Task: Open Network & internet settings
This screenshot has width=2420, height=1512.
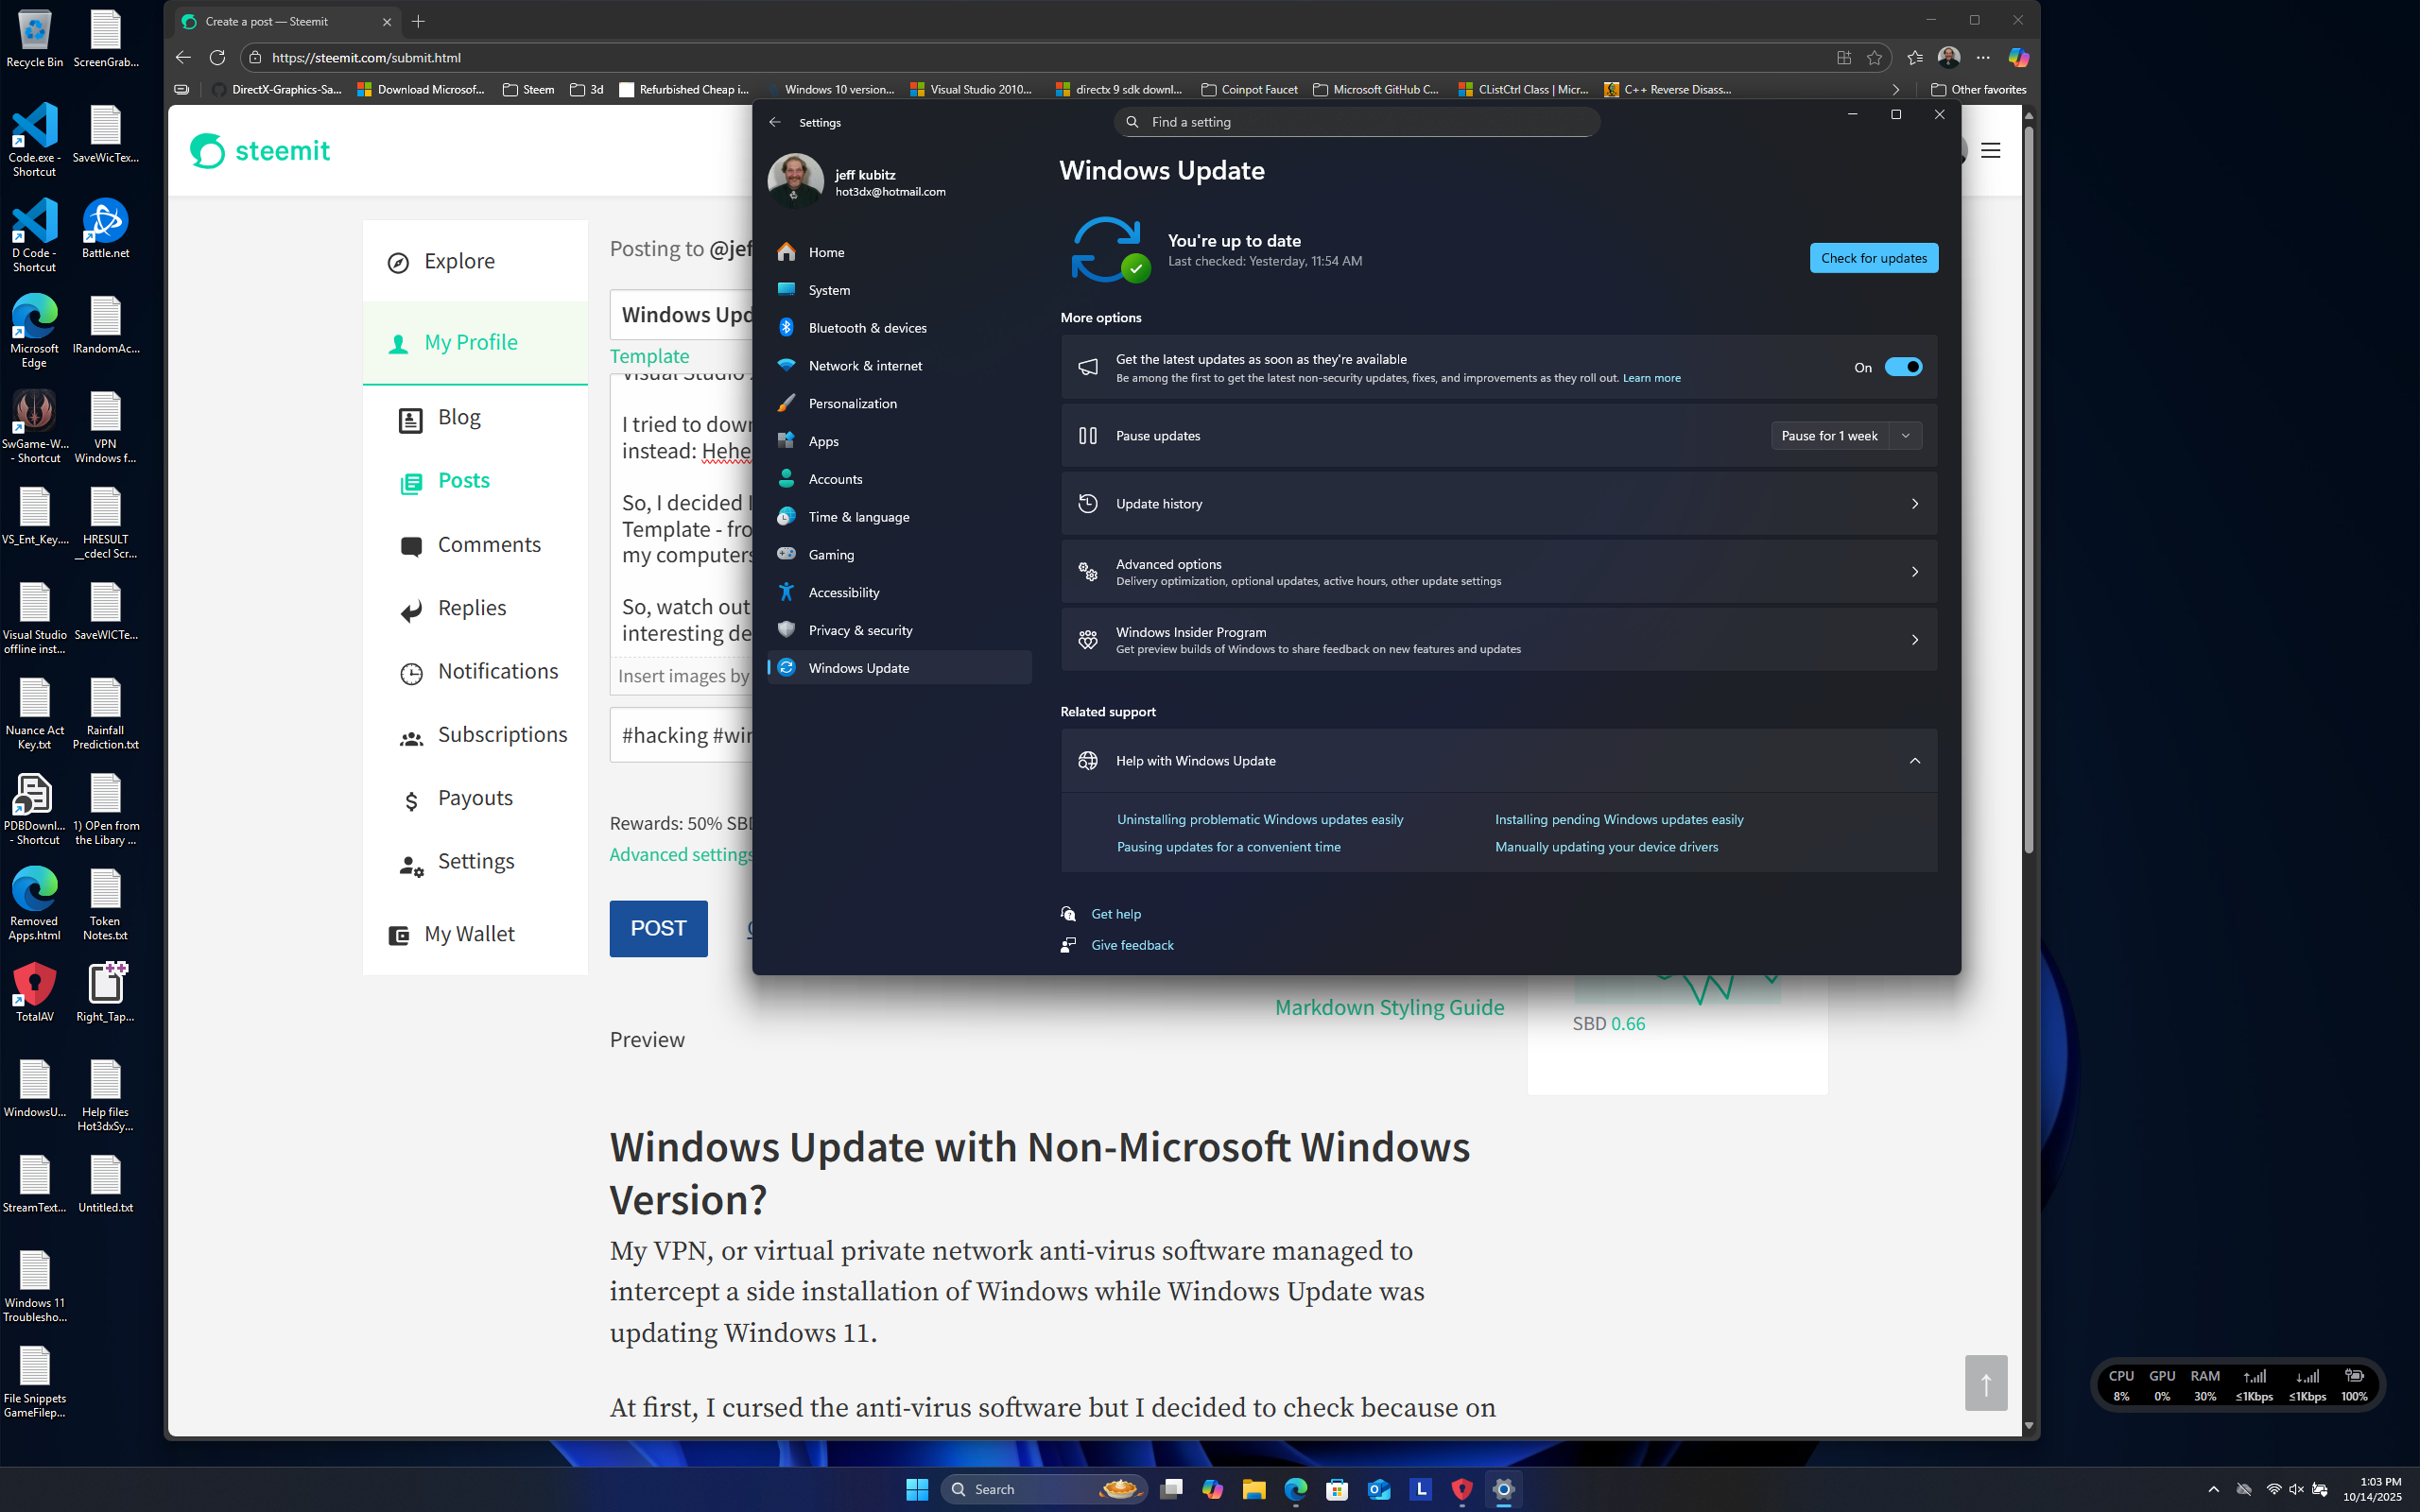Action: pyautogui.click(x=866, y=365)
